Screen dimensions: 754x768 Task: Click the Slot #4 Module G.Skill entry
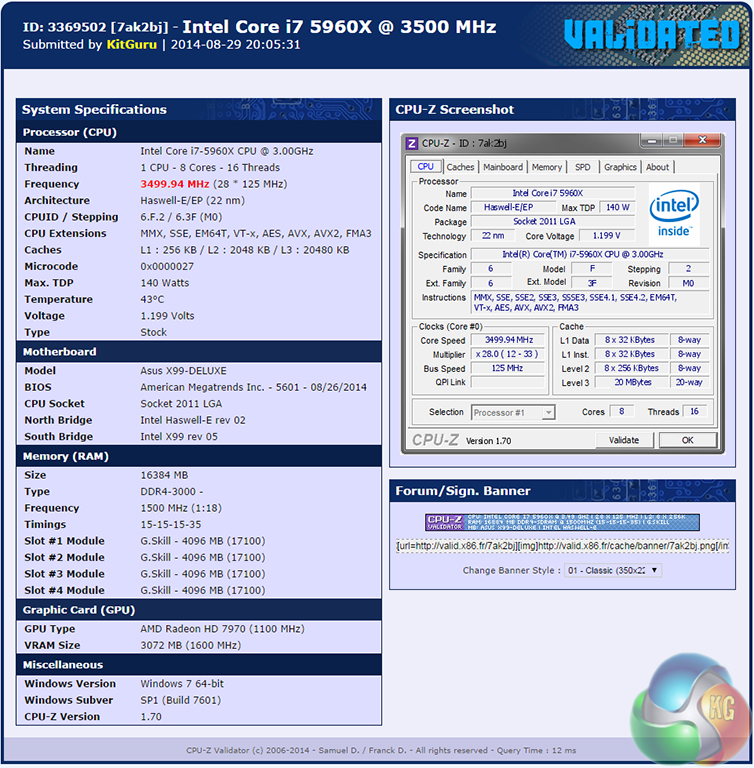pyautogui.click(x=203, y=591)
